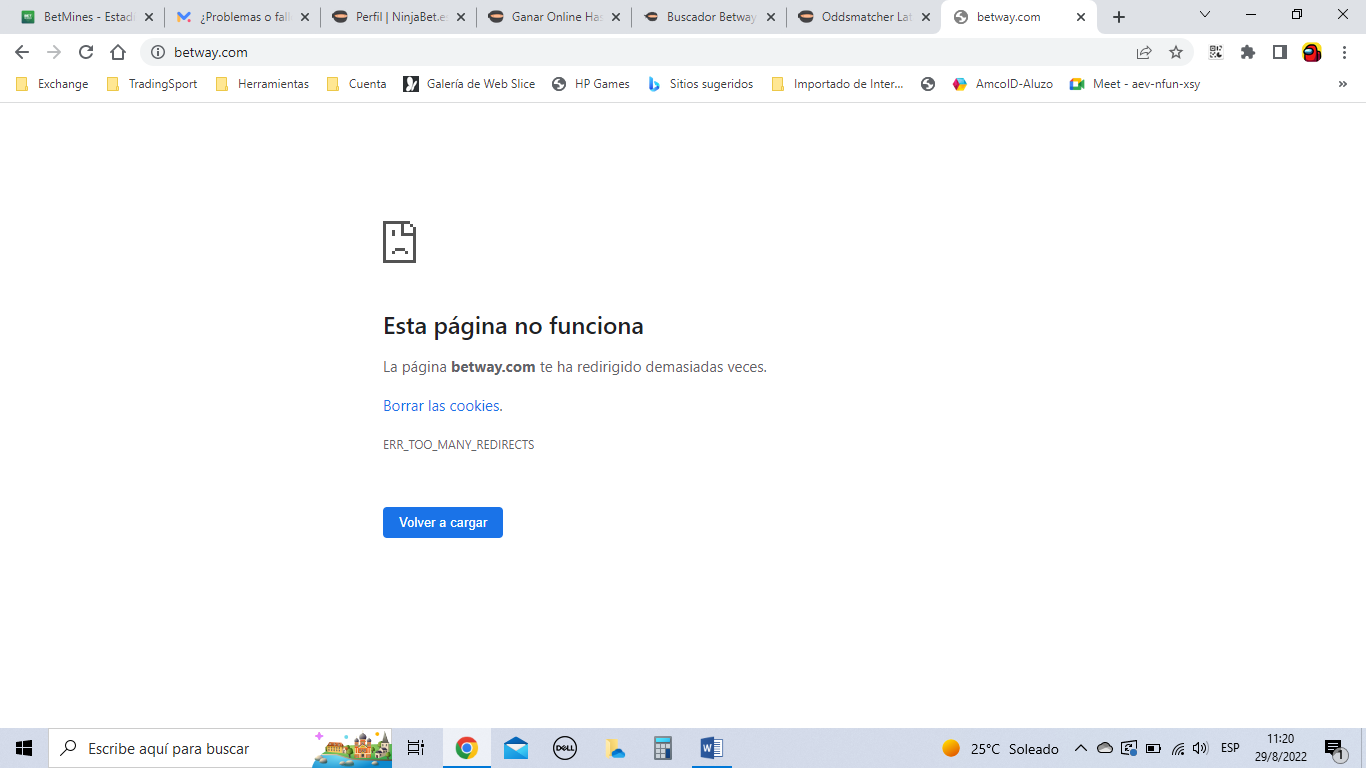Share this page icon in address bar
Viewport: 1366px width, 768px height.
(x=1144, y=52)
